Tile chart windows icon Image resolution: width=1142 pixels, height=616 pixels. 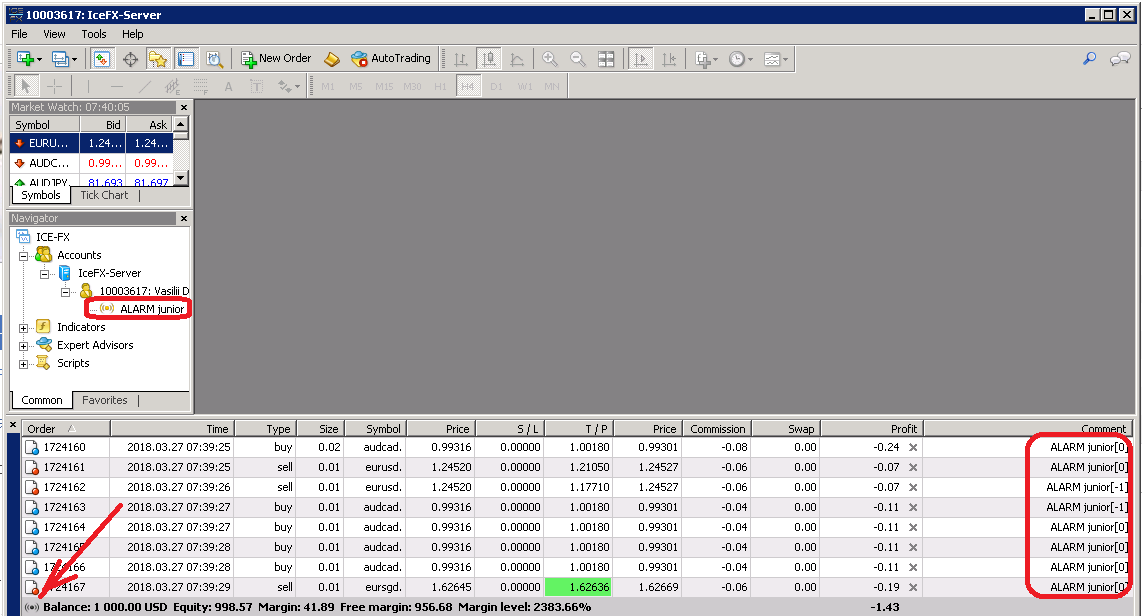coord(606,59)
